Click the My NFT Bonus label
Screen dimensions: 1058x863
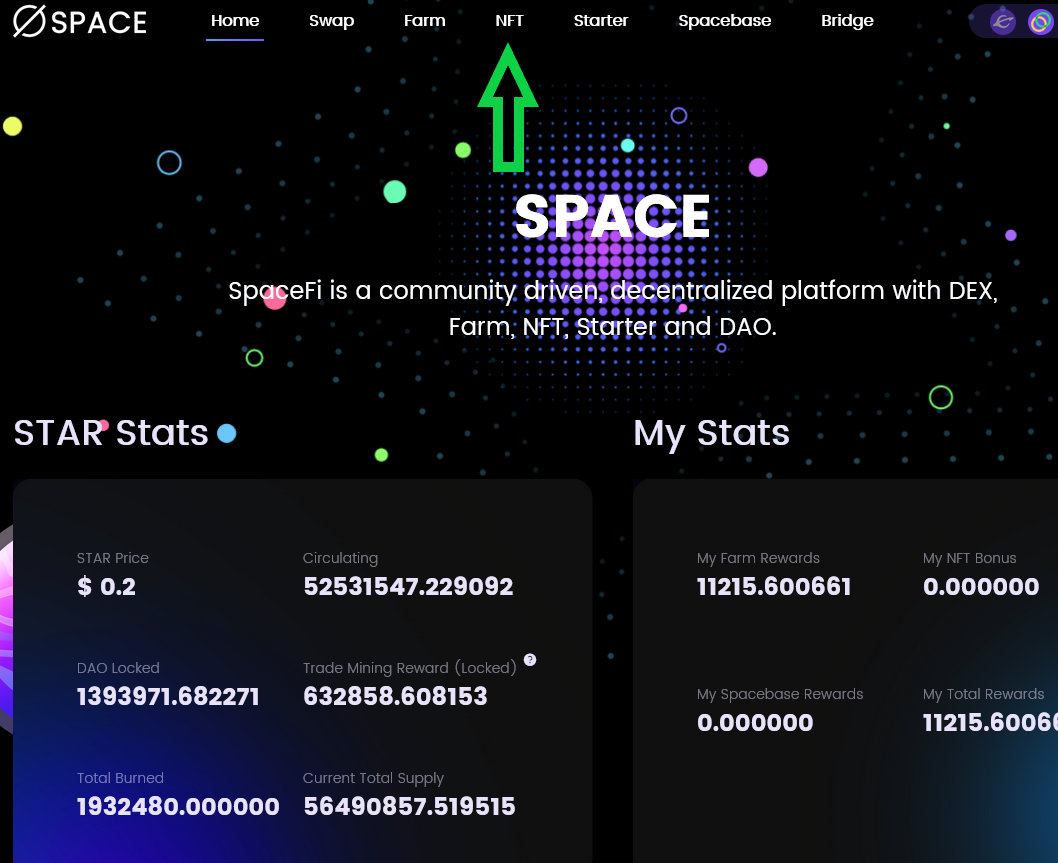click(970, 558)
